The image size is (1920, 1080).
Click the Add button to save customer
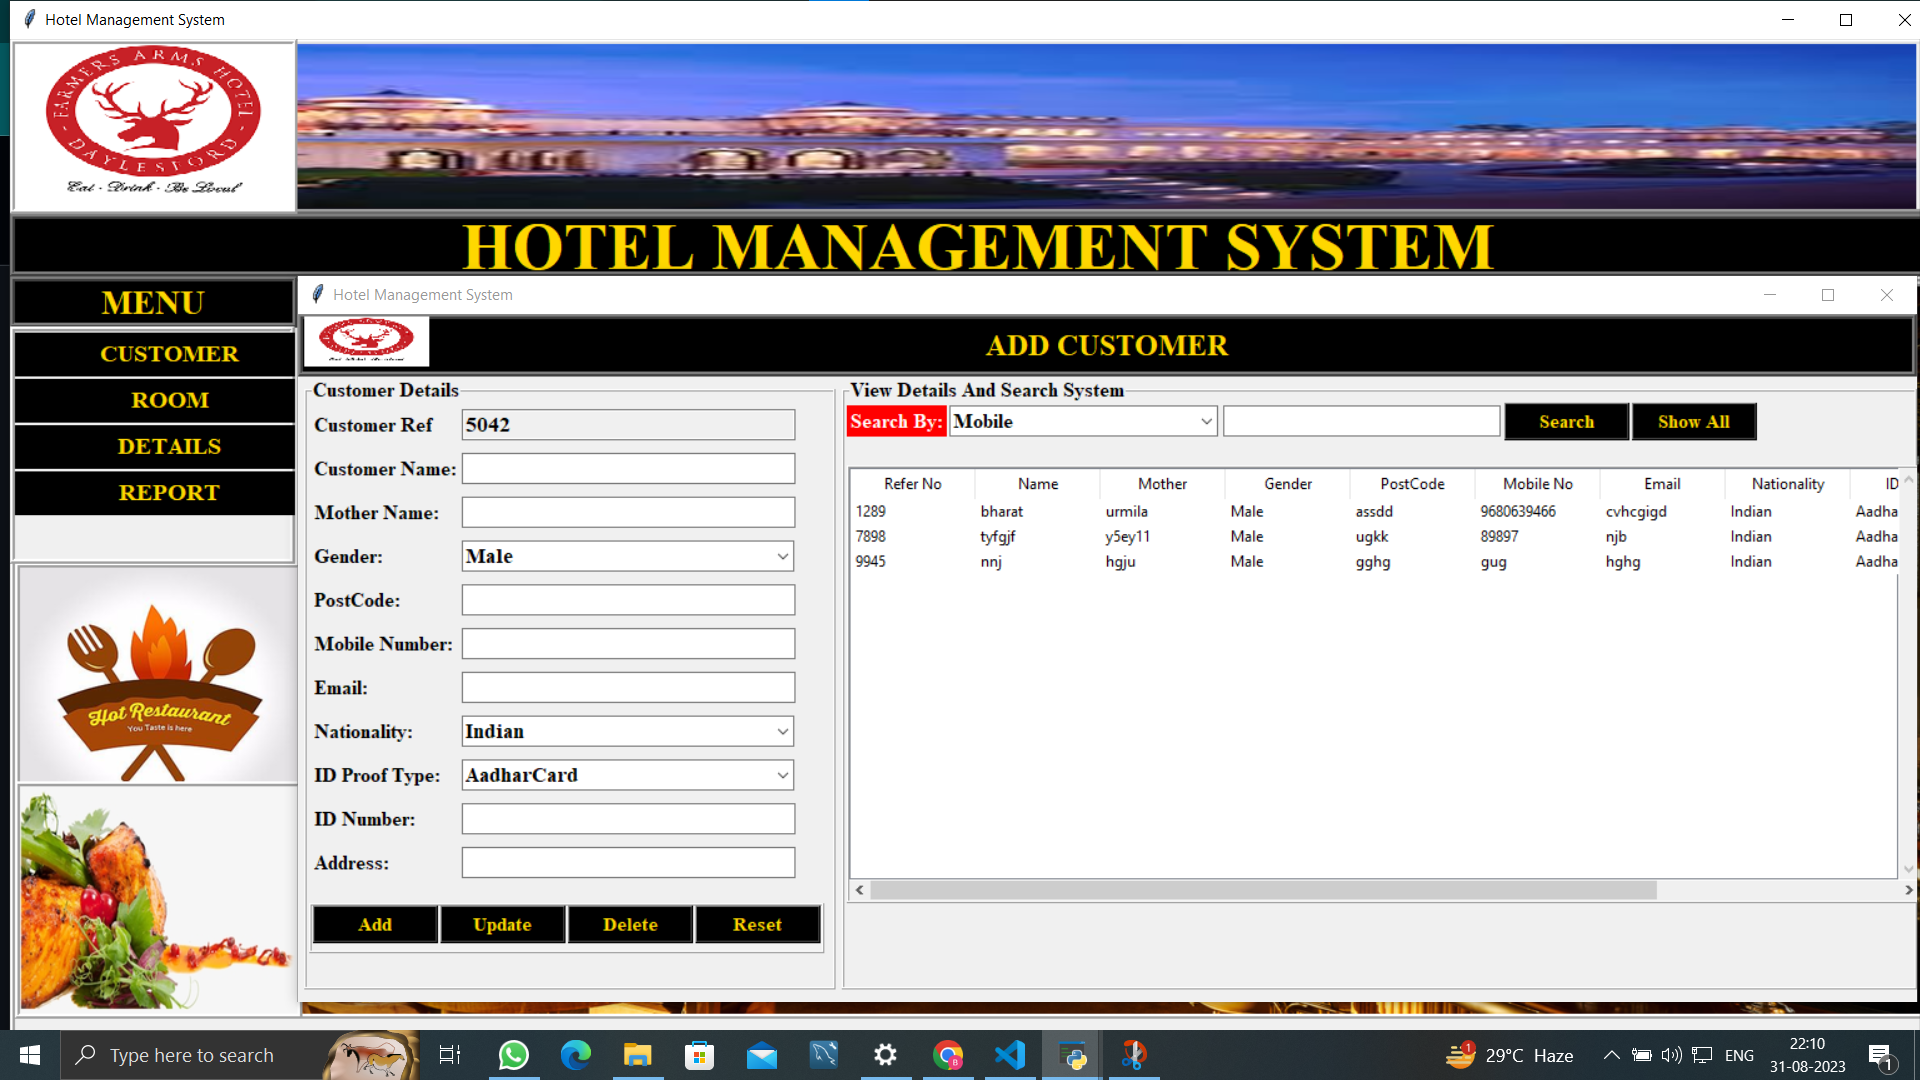(374, 924)
